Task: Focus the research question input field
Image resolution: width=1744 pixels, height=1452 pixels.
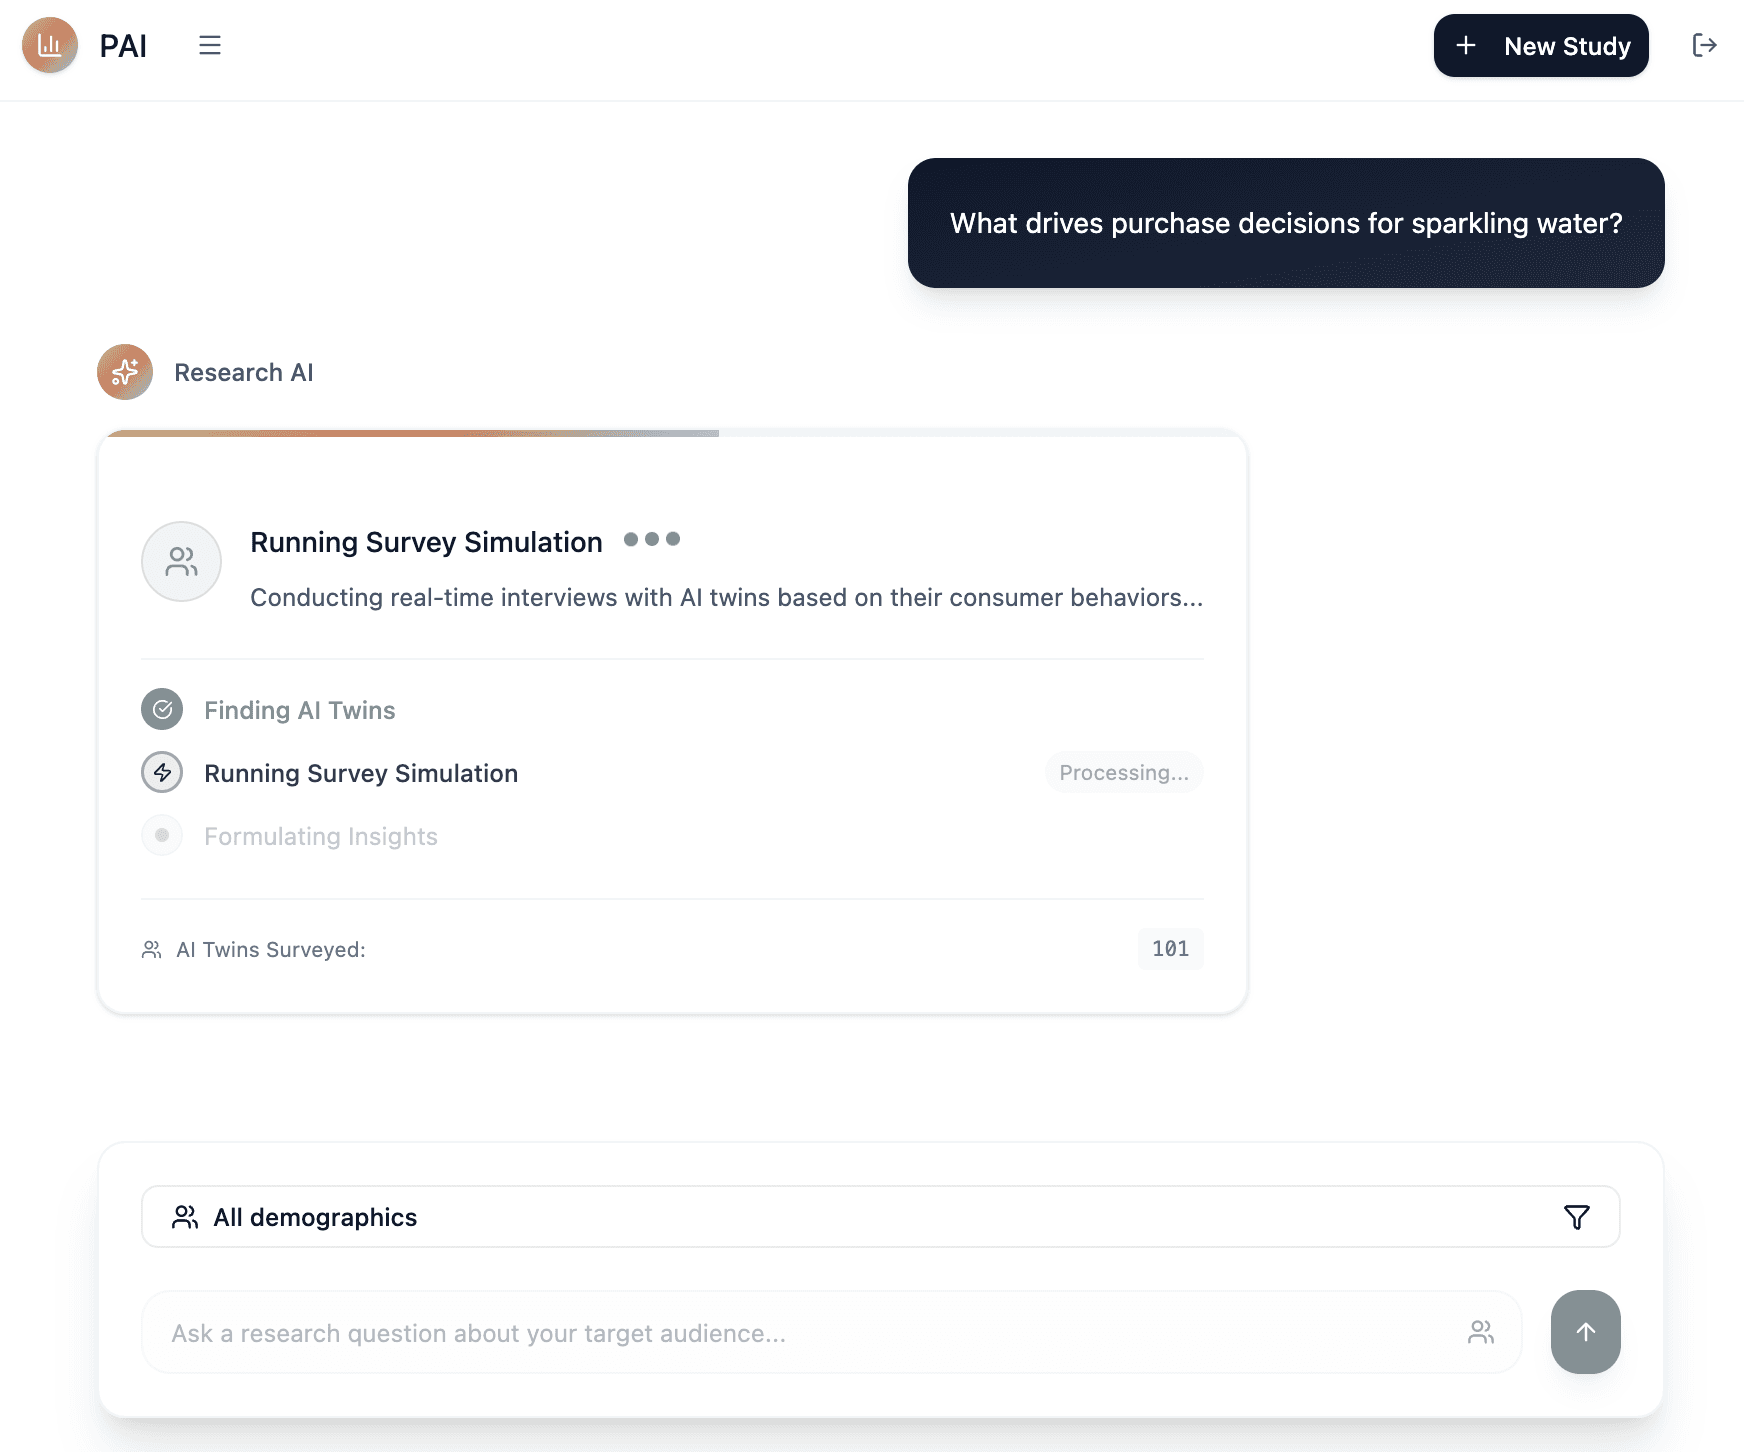Action: coord(832,1332)
